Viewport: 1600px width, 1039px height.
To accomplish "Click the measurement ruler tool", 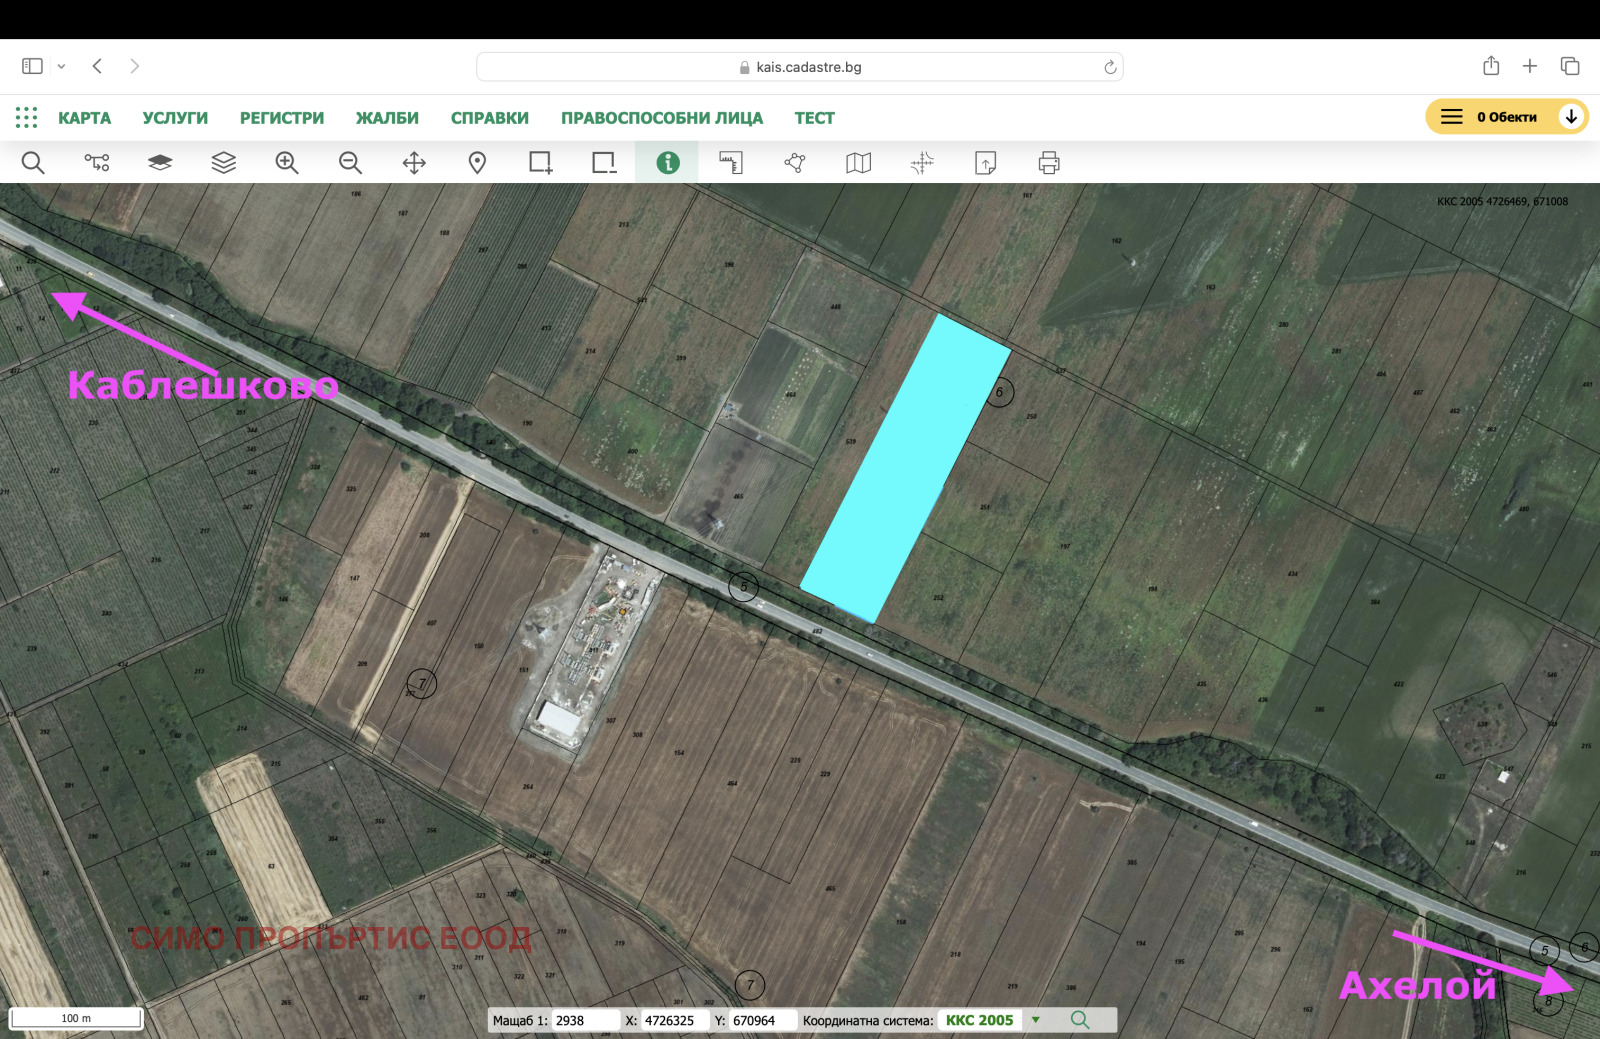I will (x=731, y=162).
